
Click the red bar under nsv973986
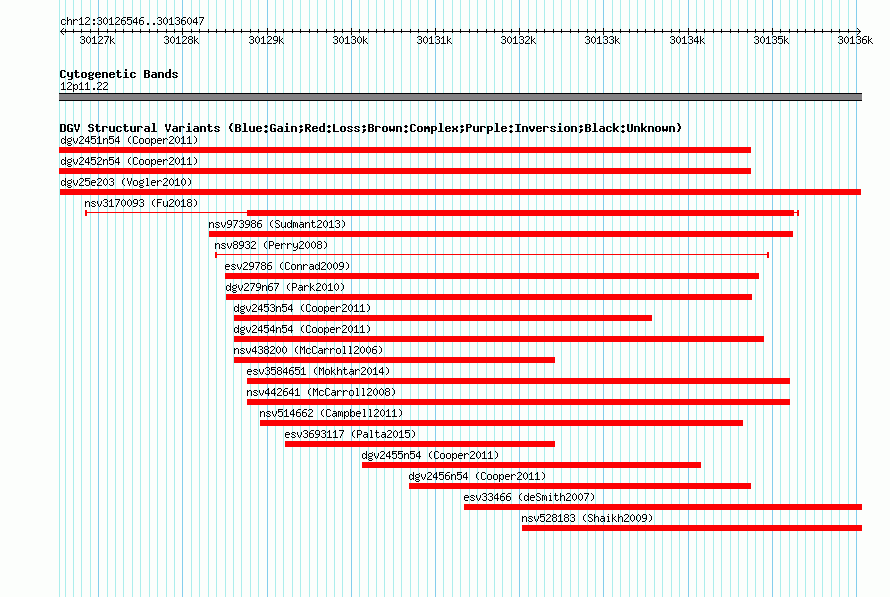pos(501,234)
